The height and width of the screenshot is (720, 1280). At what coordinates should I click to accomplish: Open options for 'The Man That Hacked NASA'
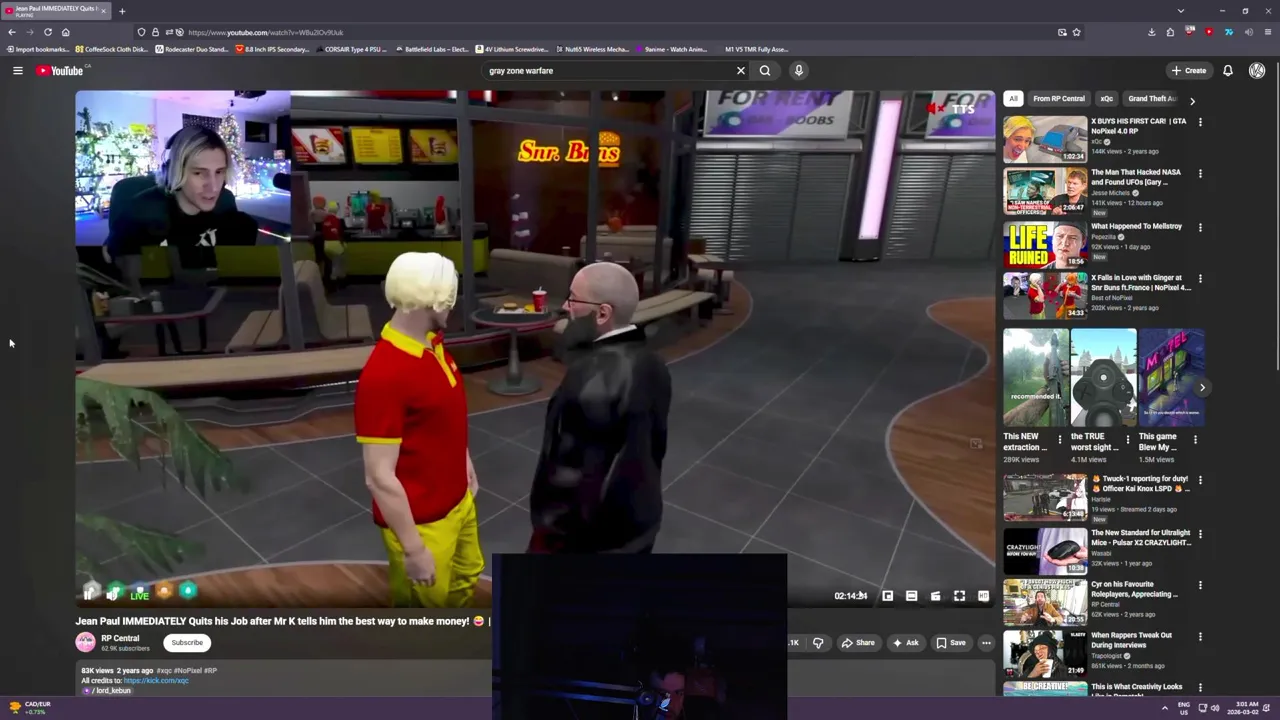1200,173
